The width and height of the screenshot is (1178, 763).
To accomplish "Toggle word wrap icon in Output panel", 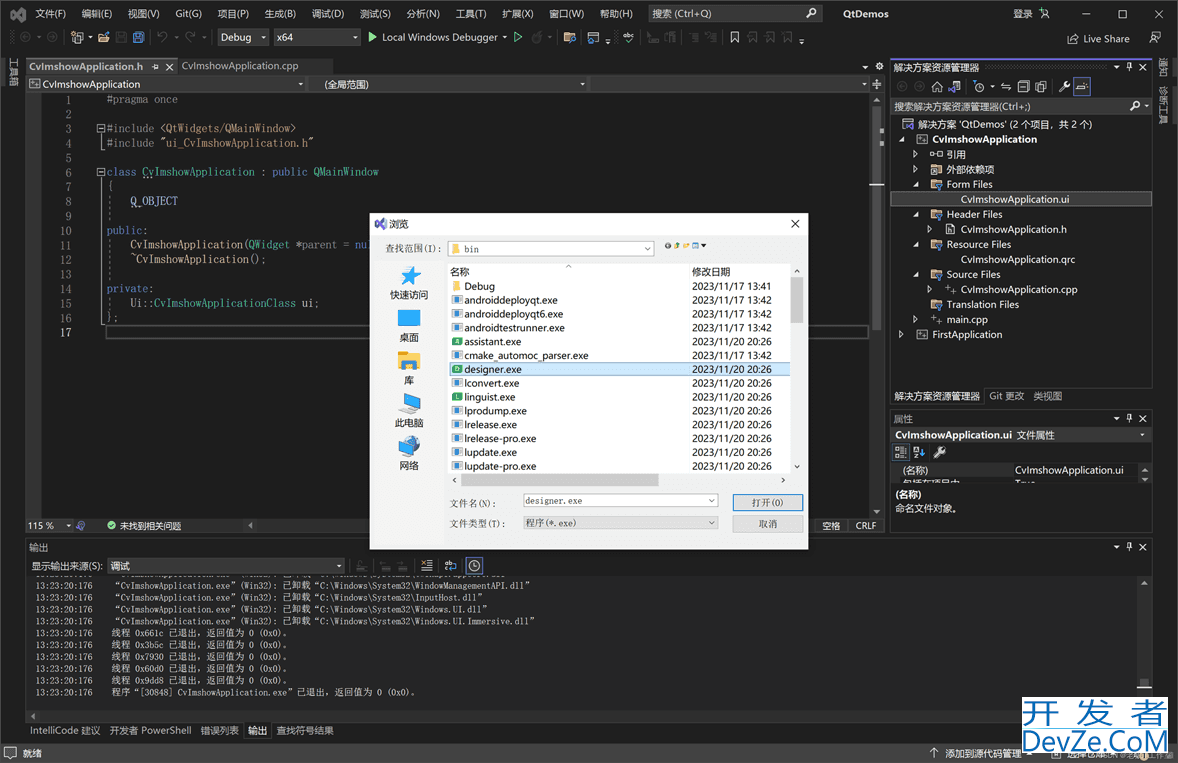I will click(450, 565).
